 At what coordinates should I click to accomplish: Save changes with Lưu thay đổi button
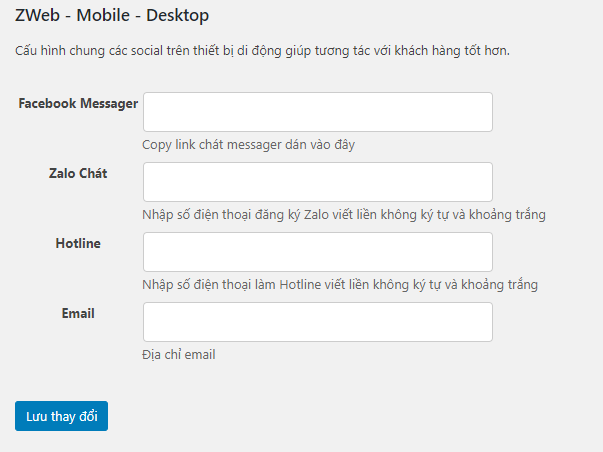tap(62, 416)
